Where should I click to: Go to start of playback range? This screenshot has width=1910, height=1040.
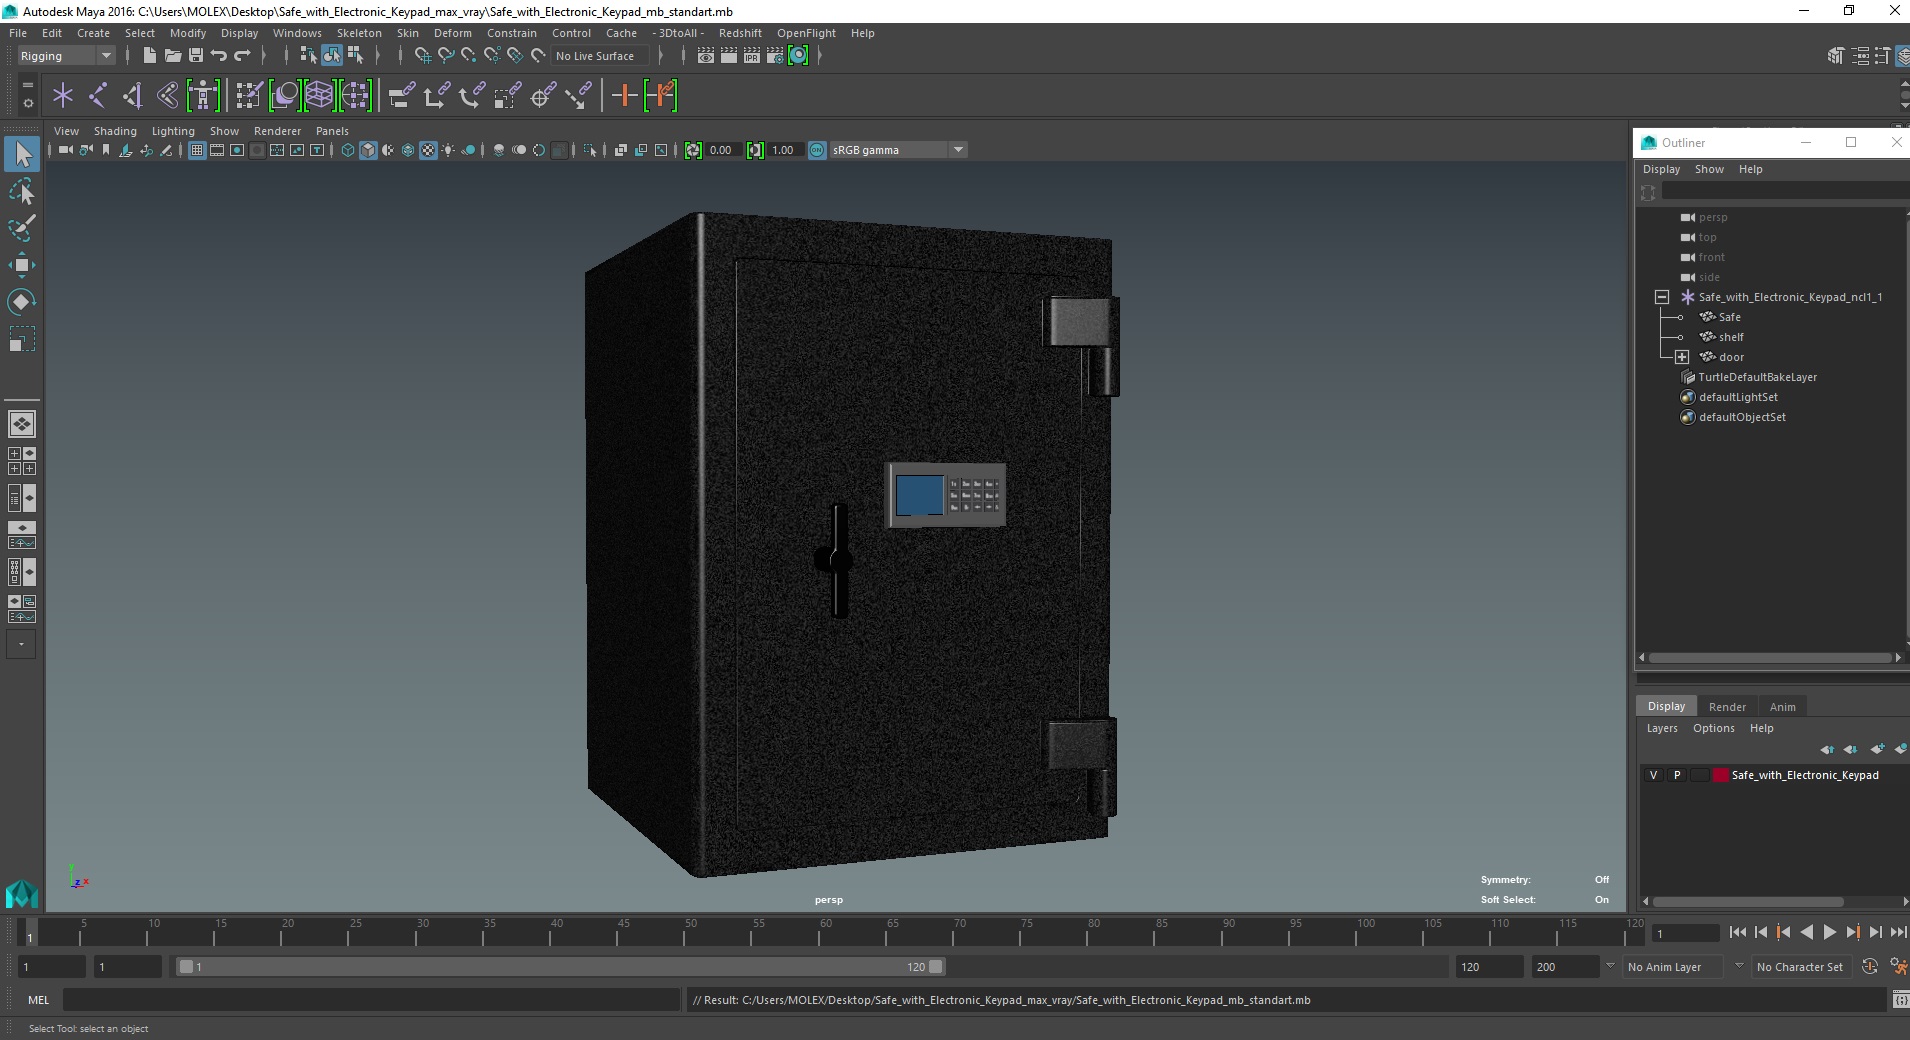coord(1738,932)
